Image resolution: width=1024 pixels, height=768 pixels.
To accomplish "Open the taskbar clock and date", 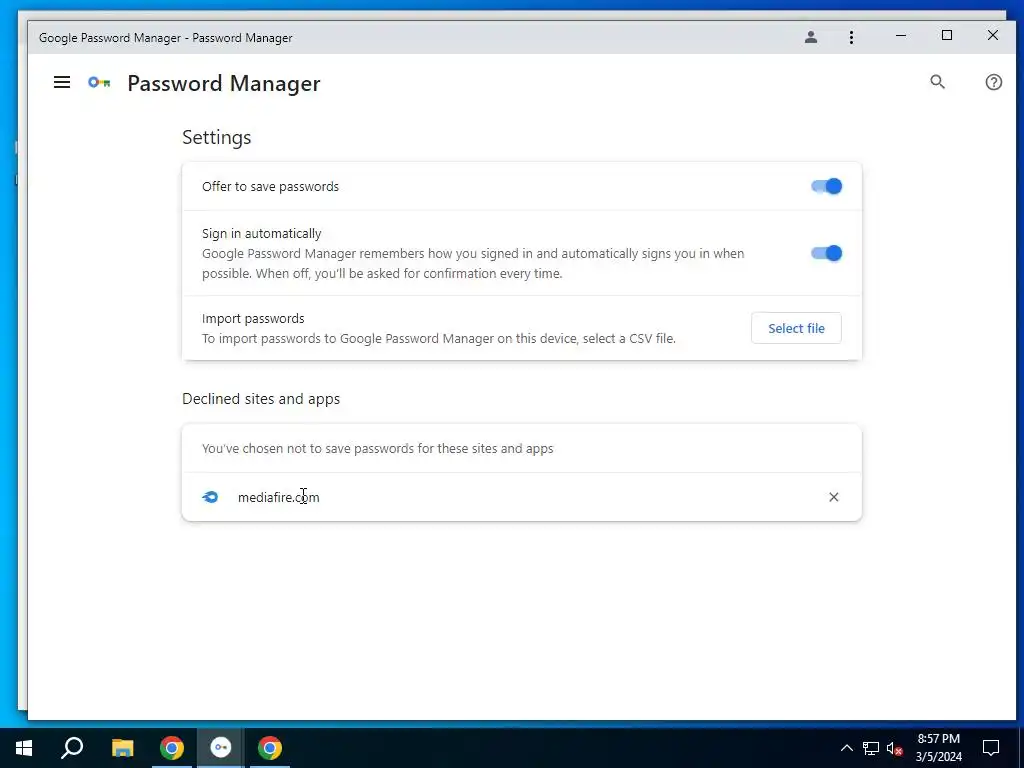I will [938, 748].
